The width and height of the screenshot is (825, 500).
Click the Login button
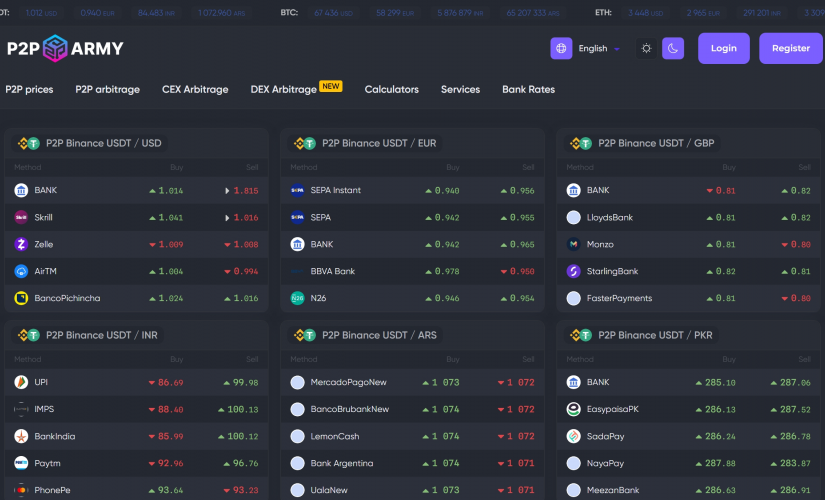click(723, 48)
